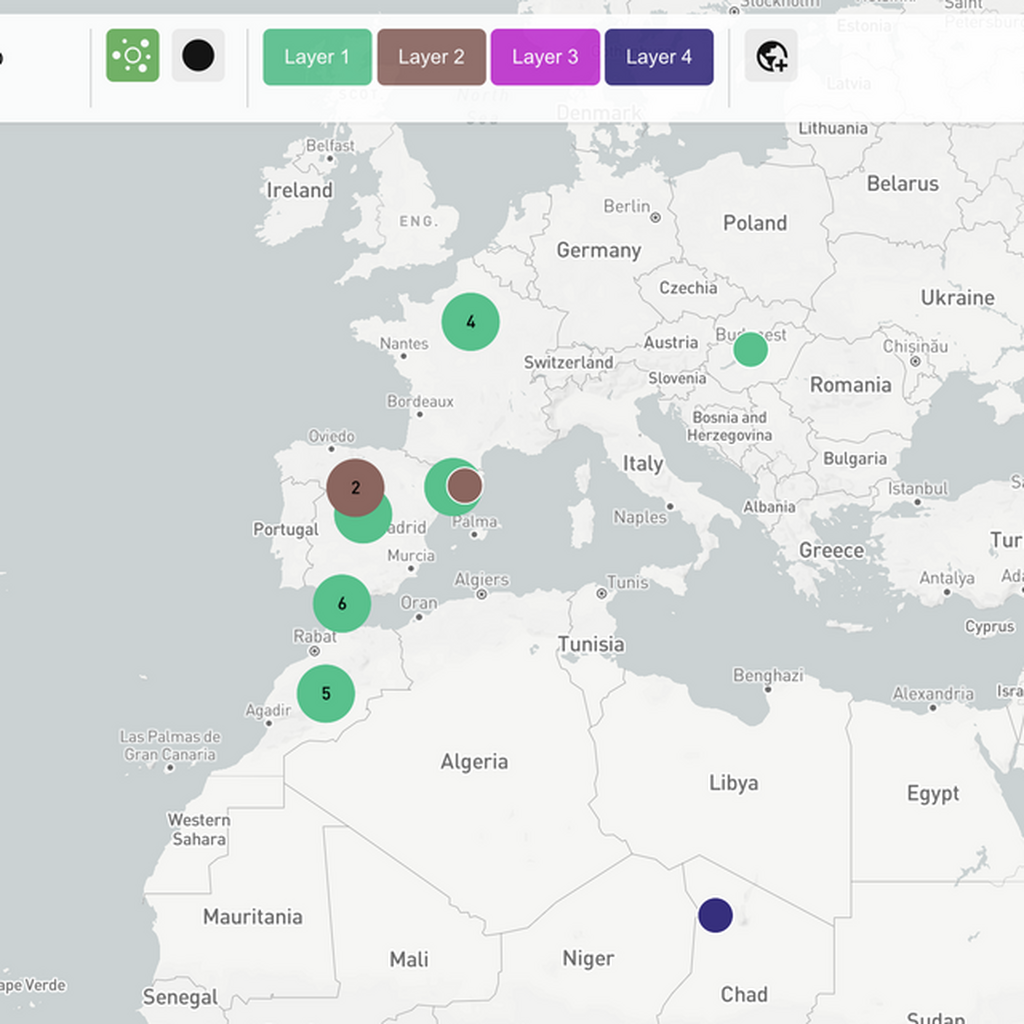Open the green cluster labeled 4 over France
The height and width of the screenshot is (1024, 1024).
click(470, 321)
